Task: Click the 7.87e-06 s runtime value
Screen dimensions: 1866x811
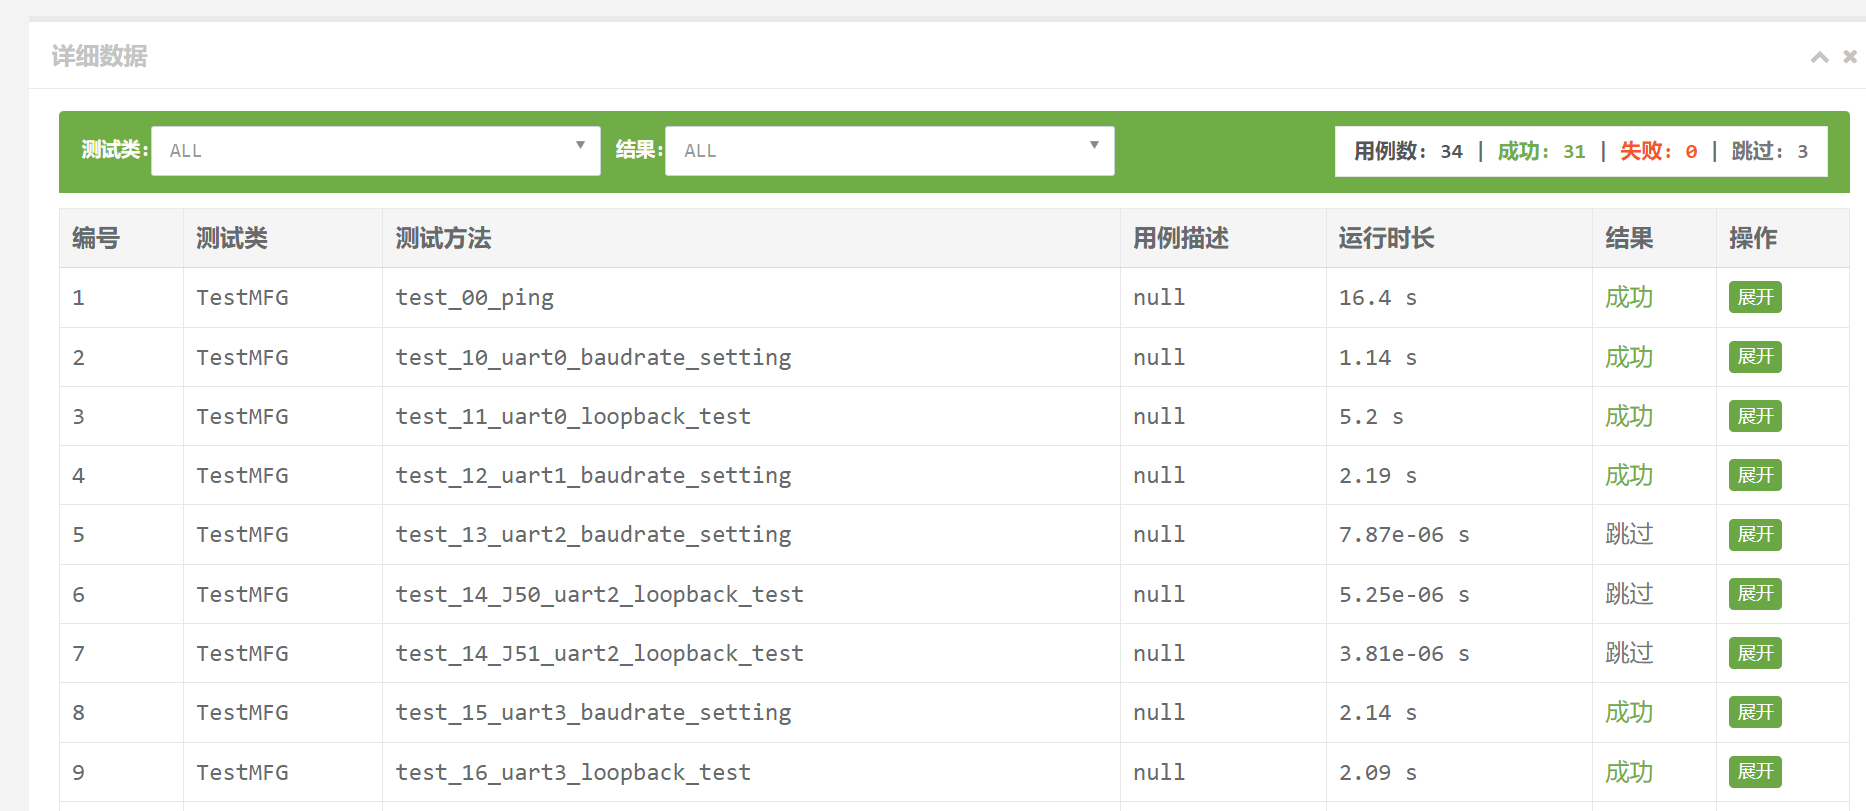Action: pos(1404,535)
